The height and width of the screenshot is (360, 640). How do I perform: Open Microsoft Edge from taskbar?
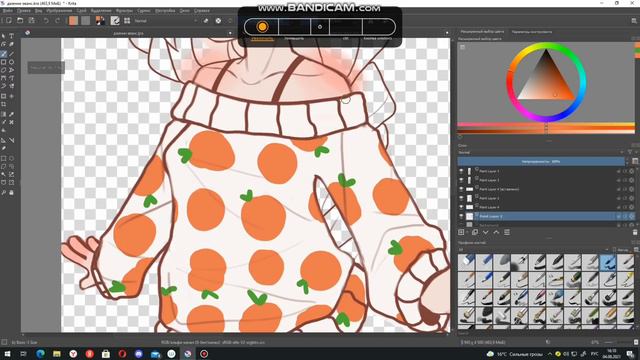pyautogui.click(x=40, y=354)
